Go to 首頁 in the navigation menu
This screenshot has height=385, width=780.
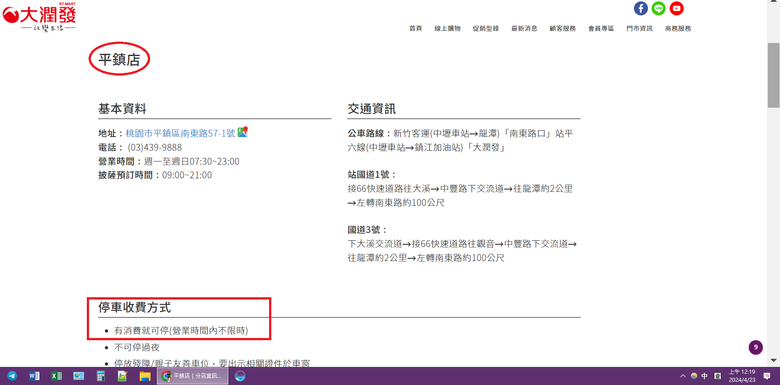pos(415,29)
